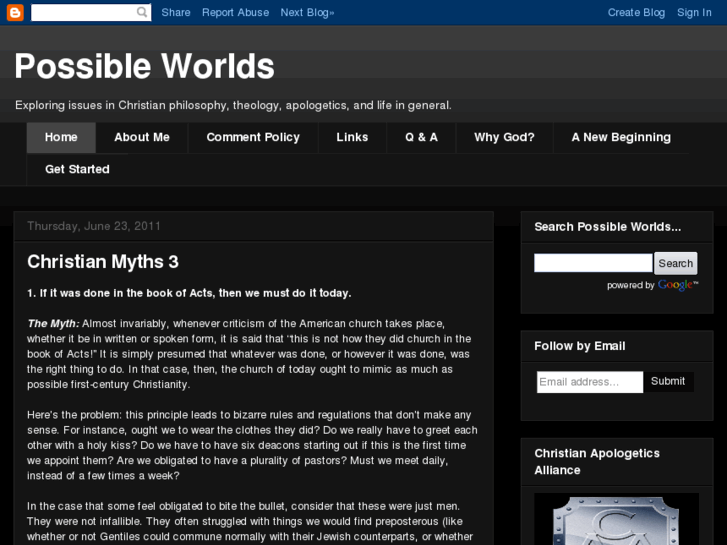Click the Email address input field
Viewport: 727px width, 545px height.
click(590, 382)
